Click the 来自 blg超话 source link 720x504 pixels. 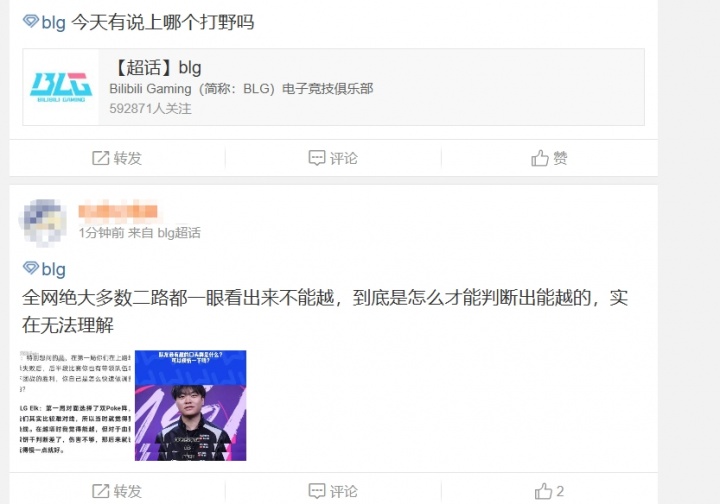(x=164, y=233)
